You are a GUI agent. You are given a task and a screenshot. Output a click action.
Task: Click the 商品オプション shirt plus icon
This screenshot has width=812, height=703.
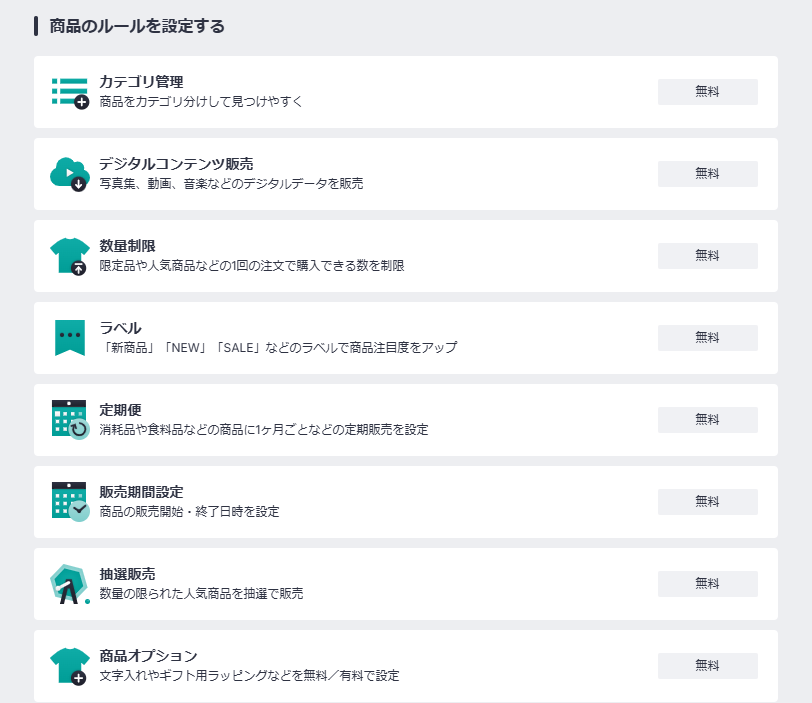70,666
